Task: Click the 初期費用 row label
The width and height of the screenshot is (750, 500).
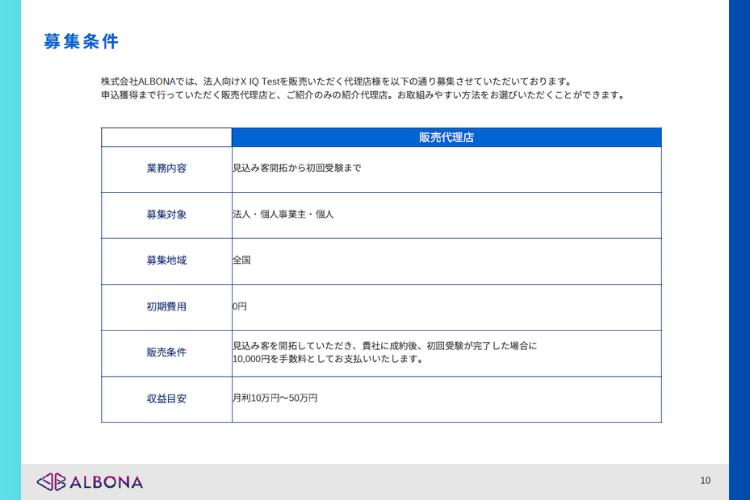Action: (166, 306)
